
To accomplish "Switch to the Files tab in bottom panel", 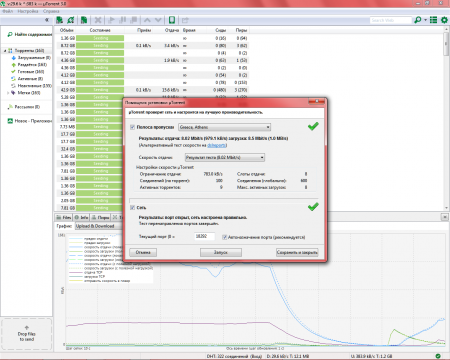I will pyautogui.click(x=64, y=217).
